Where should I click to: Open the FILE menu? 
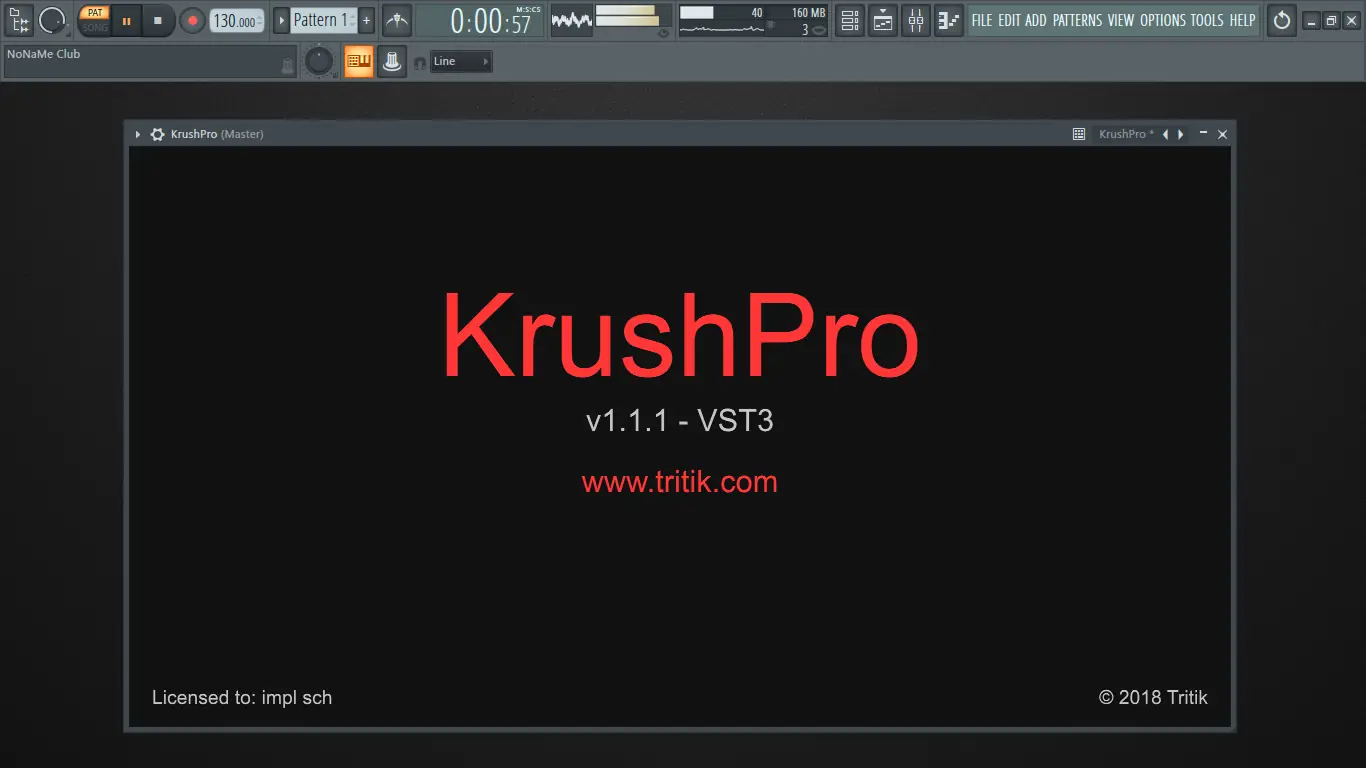click(982, 20)
